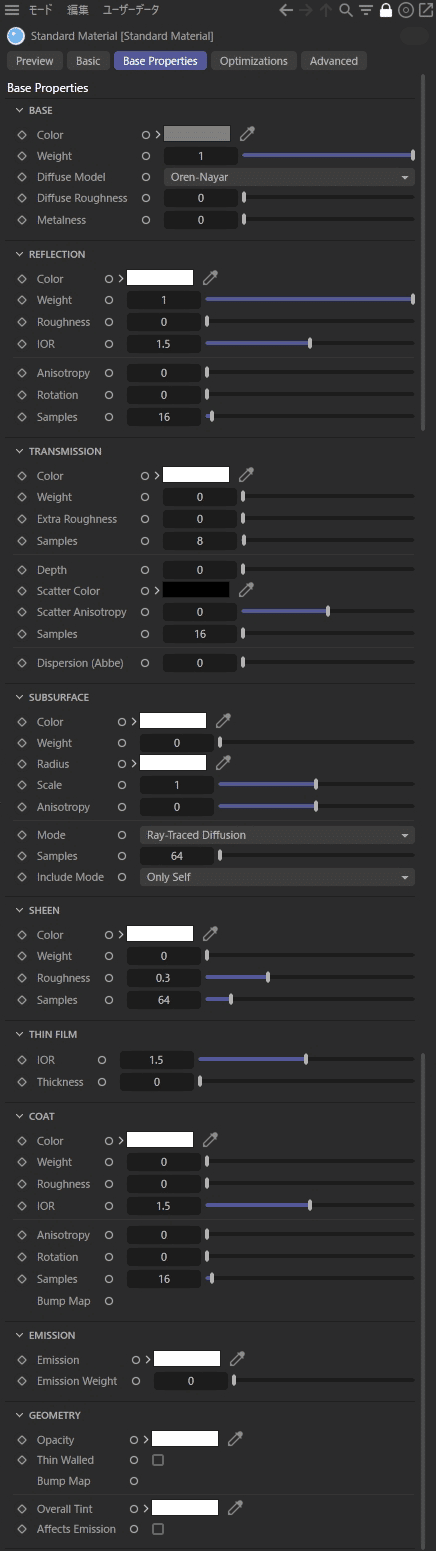The height and width of the screenshot is (1551, 436).
Task: Collapse the GEOMETRY section
Action: 20,1415
